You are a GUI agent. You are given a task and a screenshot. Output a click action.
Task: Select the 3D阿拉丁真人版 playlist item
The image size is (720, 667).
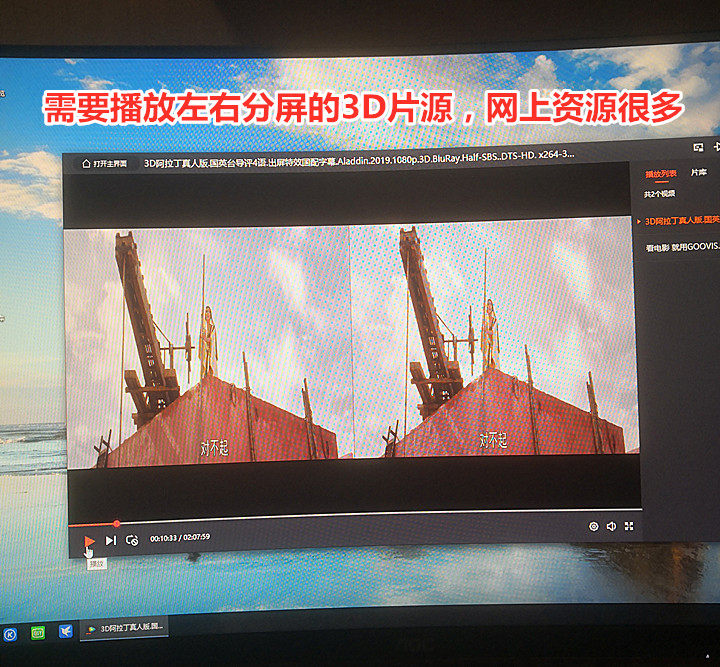[x=678, y=221]
